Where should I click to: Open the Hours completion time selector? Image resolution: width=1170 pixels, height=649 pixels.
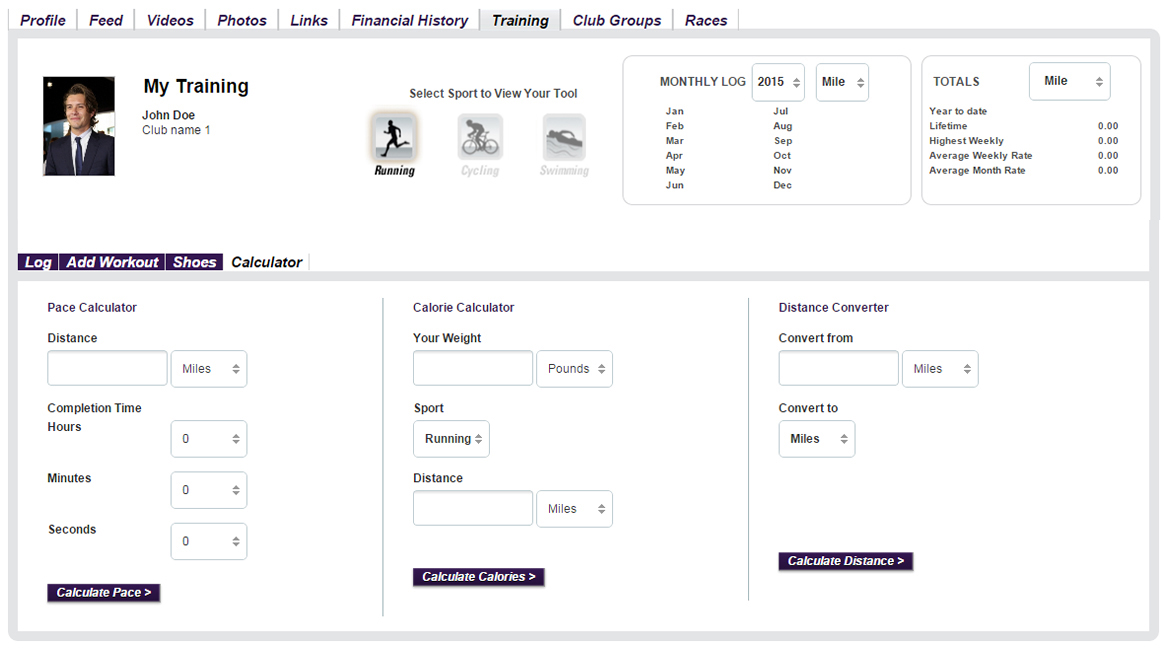[x=208, y=439]
